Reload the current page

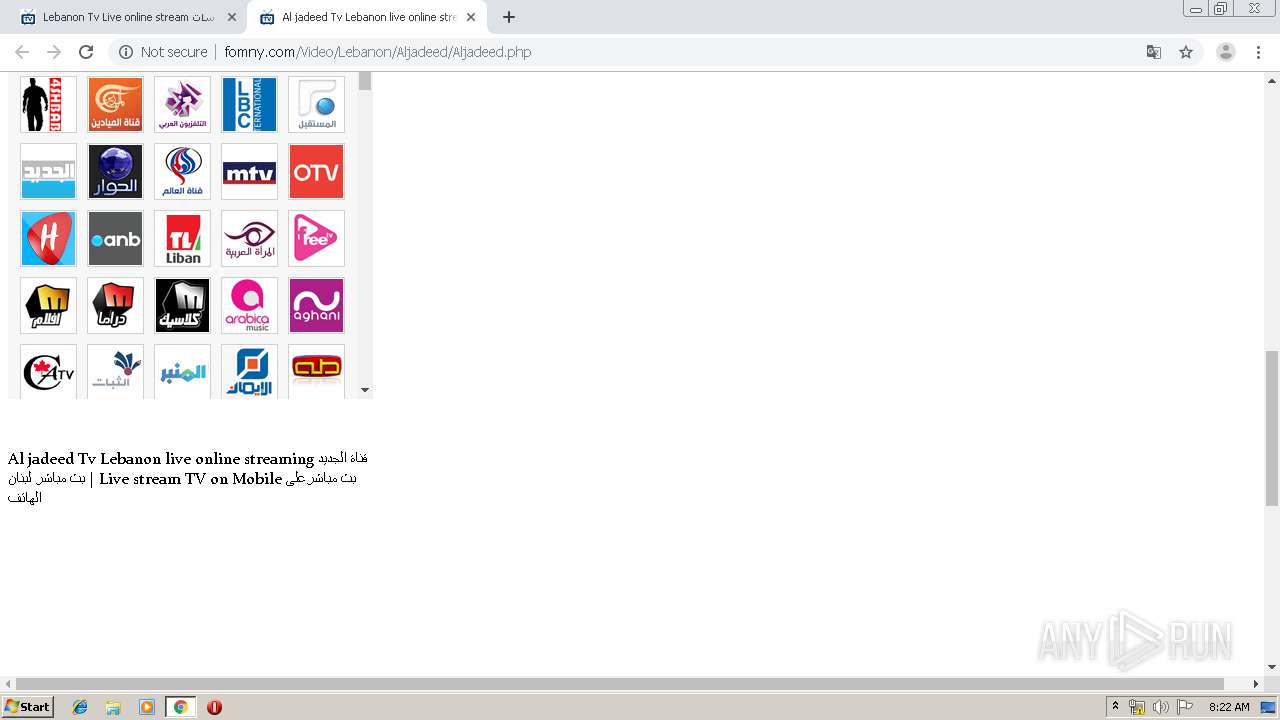[x=86, y=52]
